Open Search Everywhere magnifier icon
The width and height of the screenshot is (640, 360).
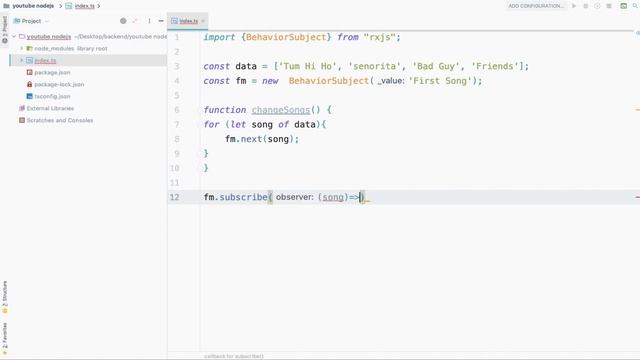click(636, 6)
